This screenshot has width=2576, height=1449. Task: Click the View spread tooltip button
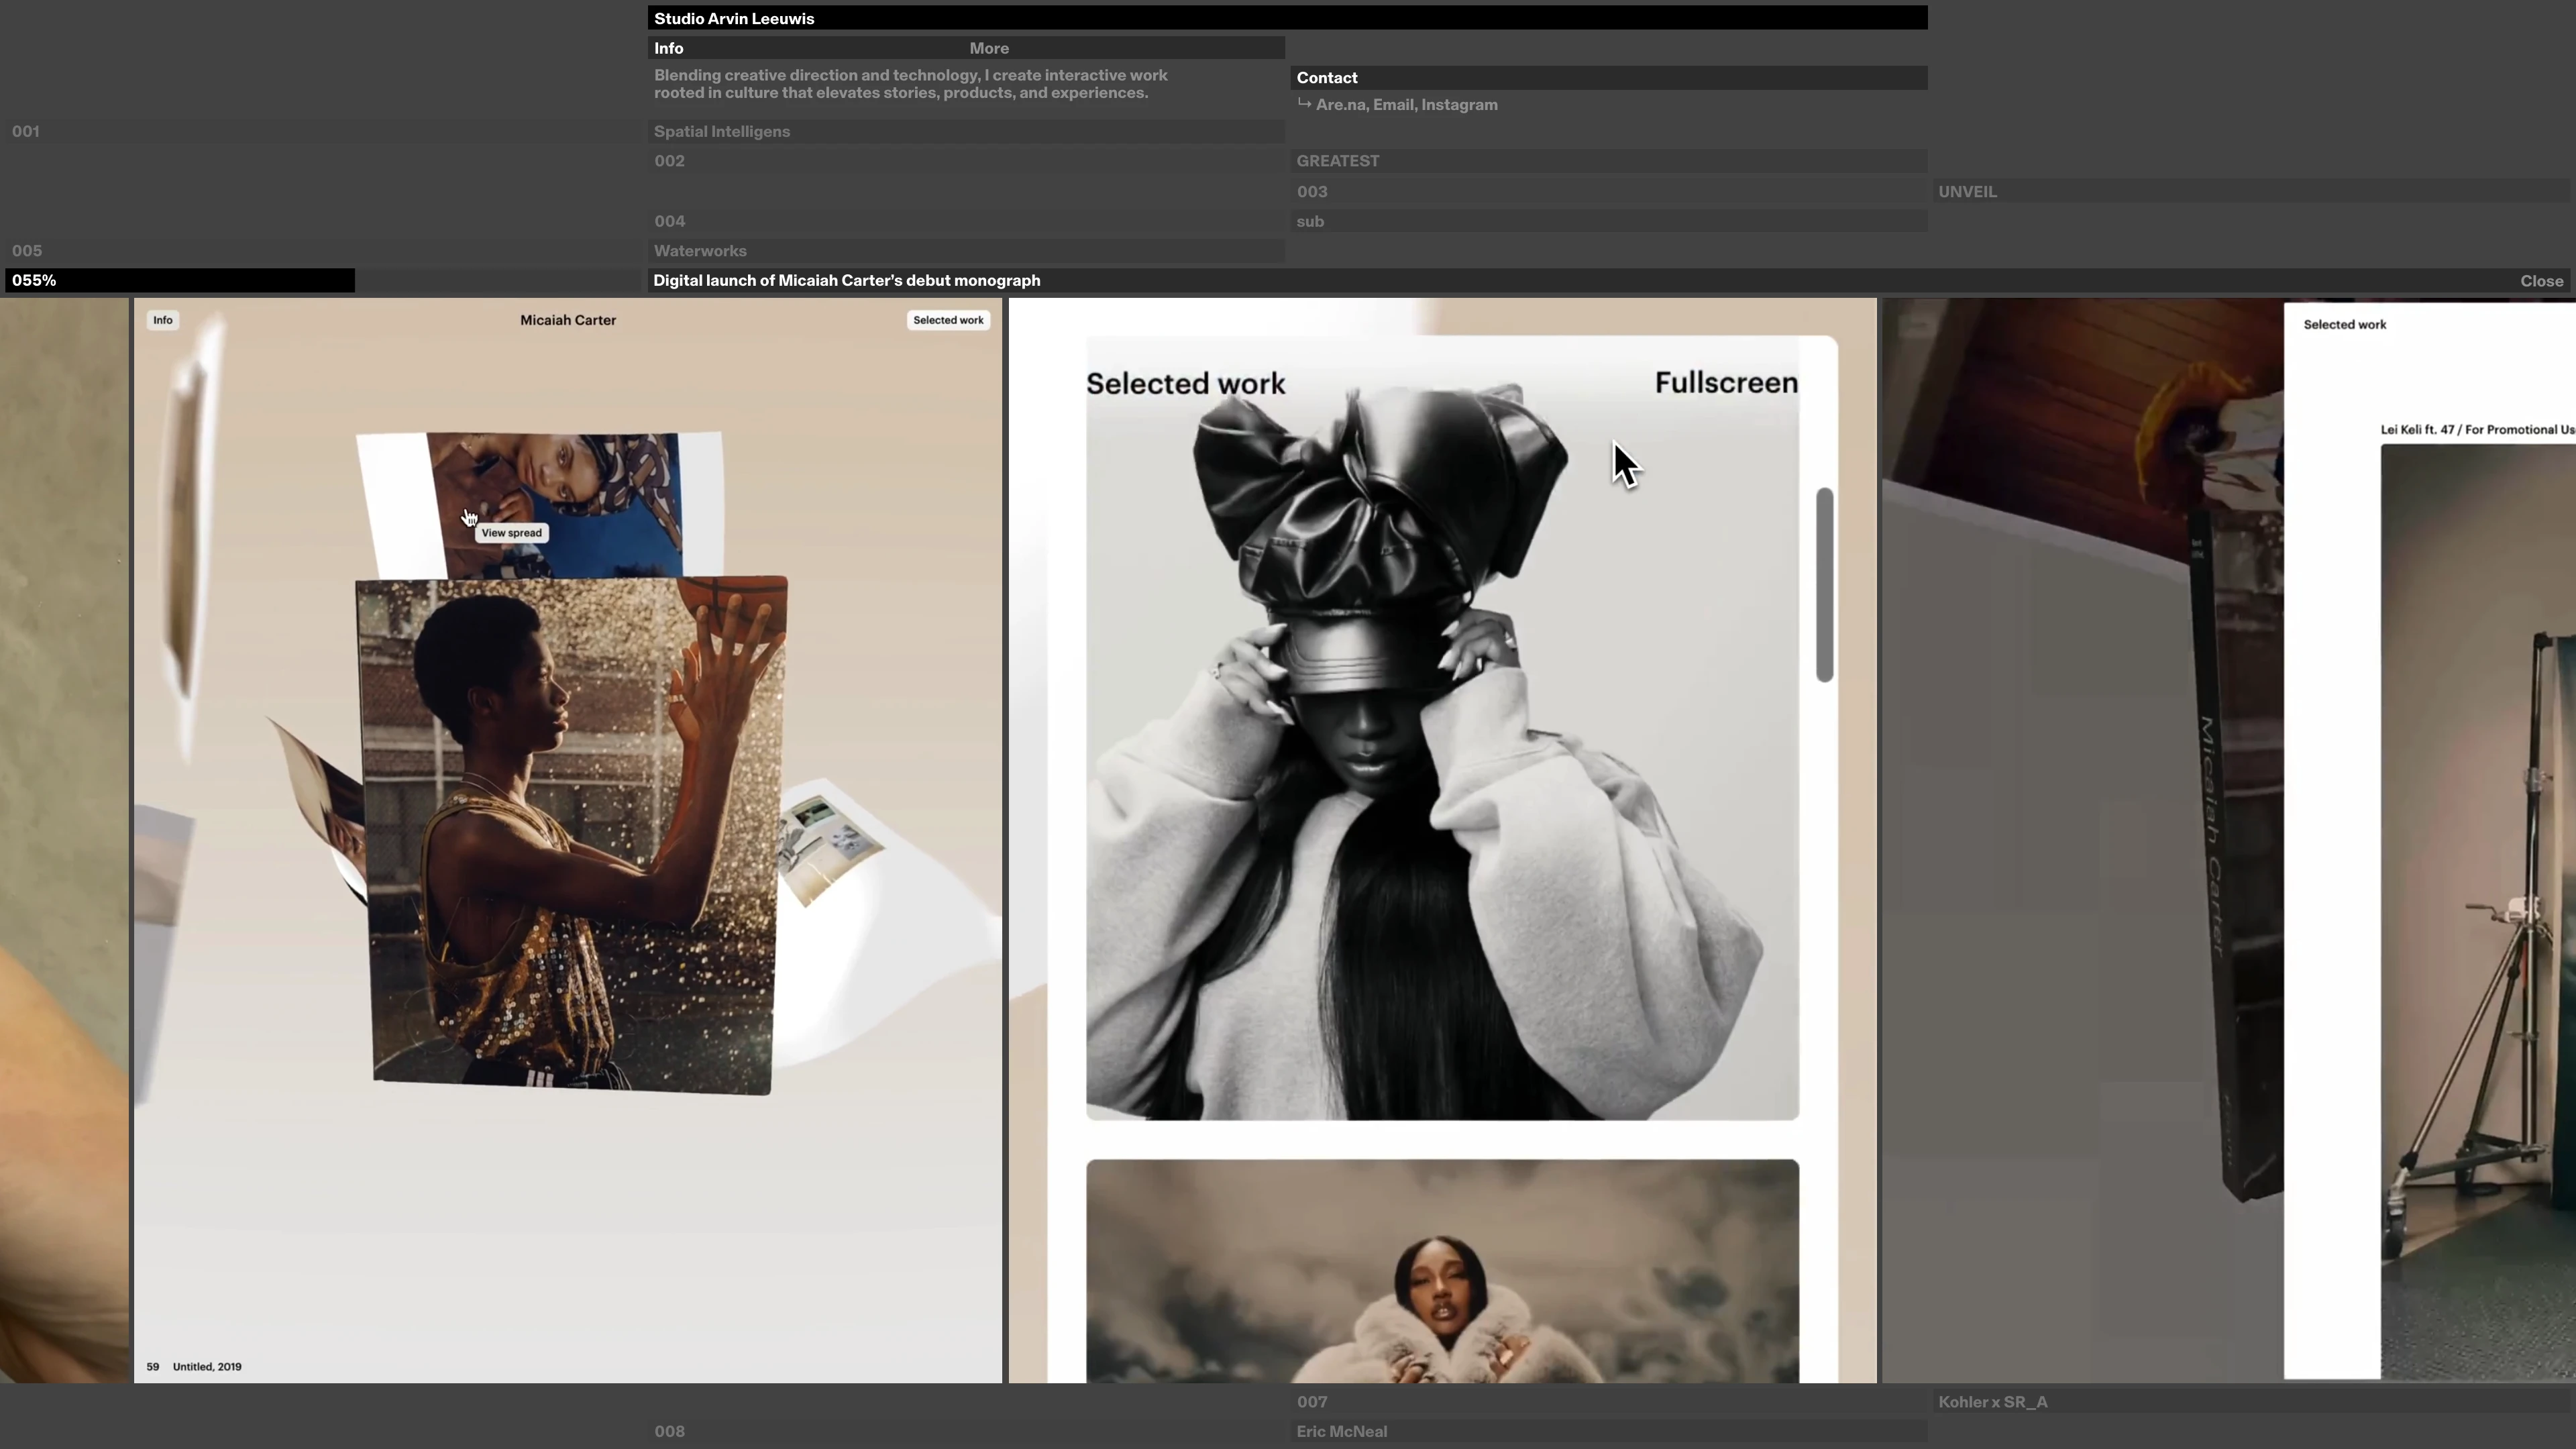[x=511, y=533]
